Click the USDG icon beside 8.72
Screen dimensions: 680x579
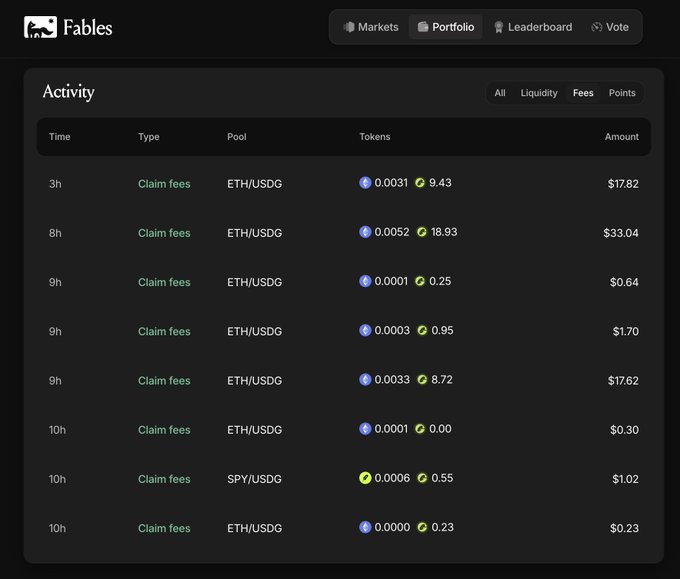[422, 379]
